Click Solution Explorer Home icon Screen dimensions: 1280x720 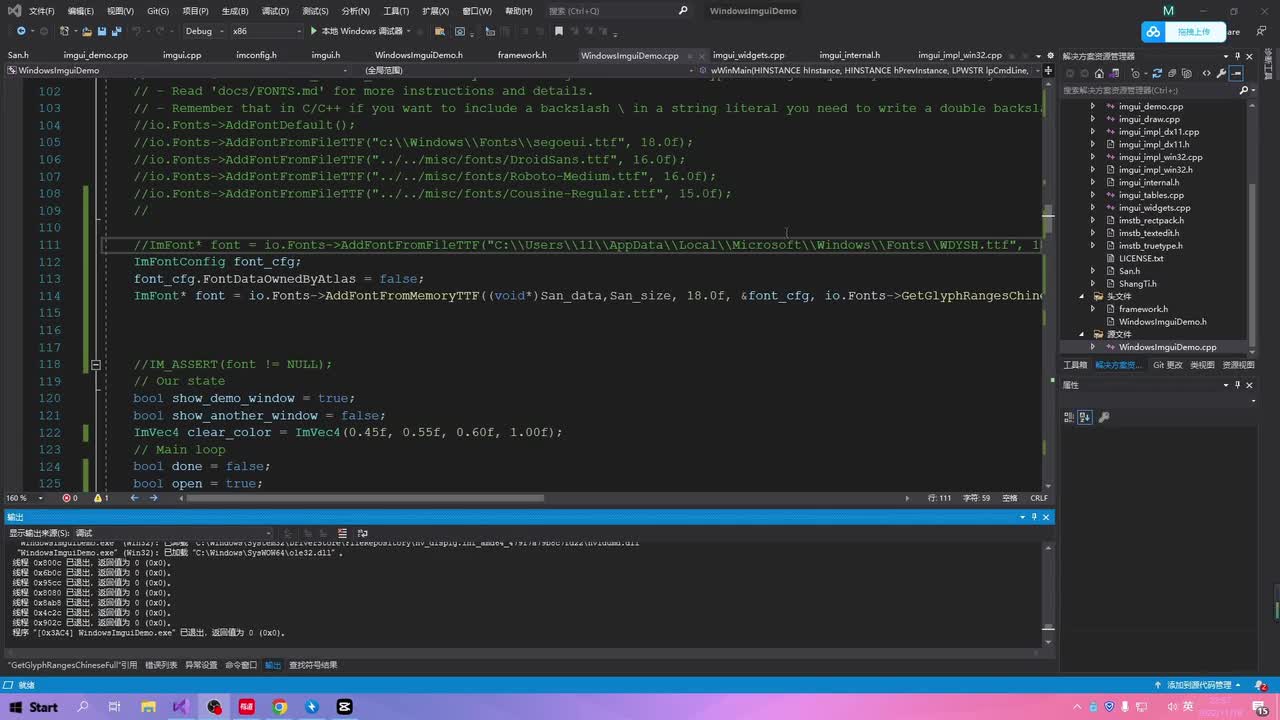click(1099, 73)
